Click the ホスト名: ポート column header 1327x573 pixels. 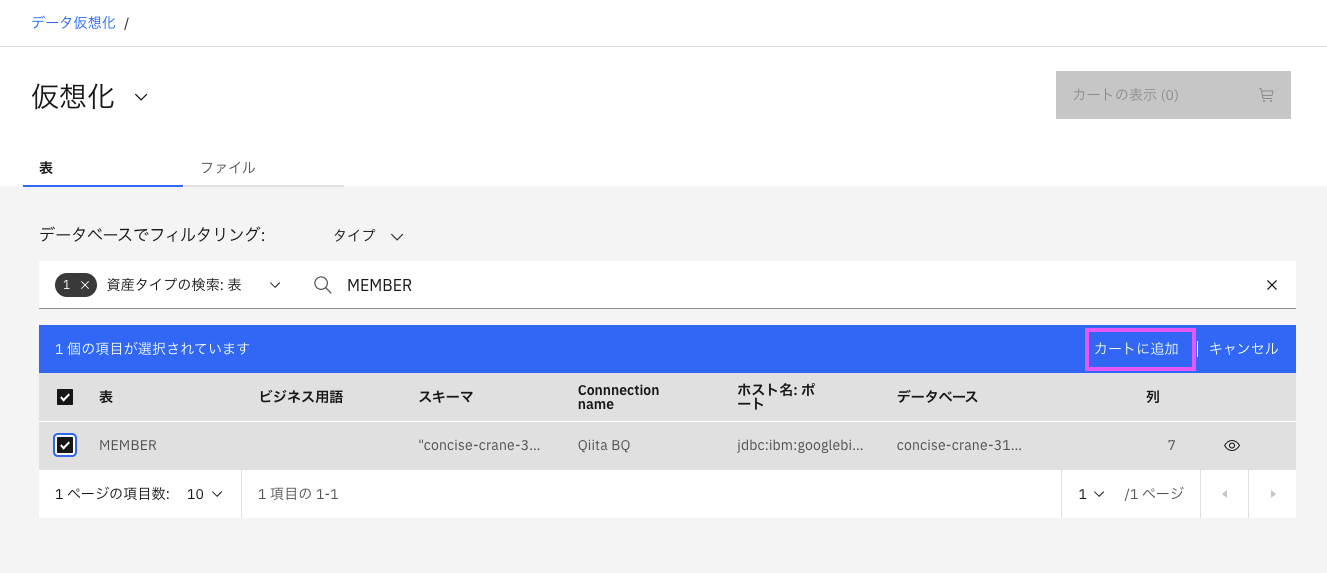[776, 397]
